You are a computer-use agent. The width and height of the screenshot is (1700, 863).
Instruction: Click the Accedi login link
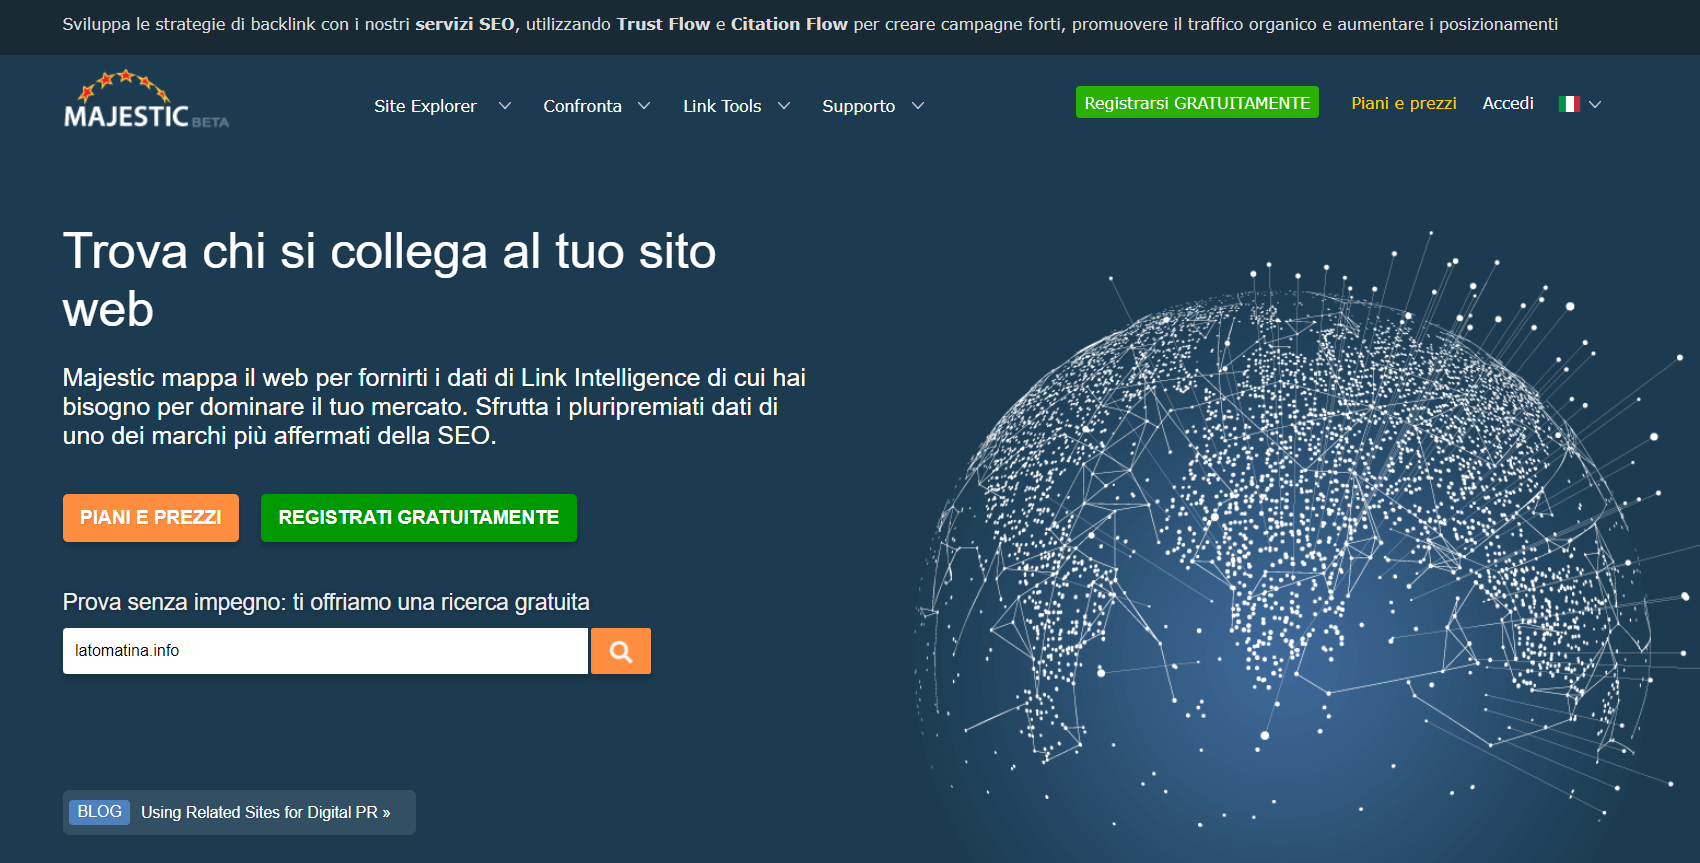(1508, 103)
